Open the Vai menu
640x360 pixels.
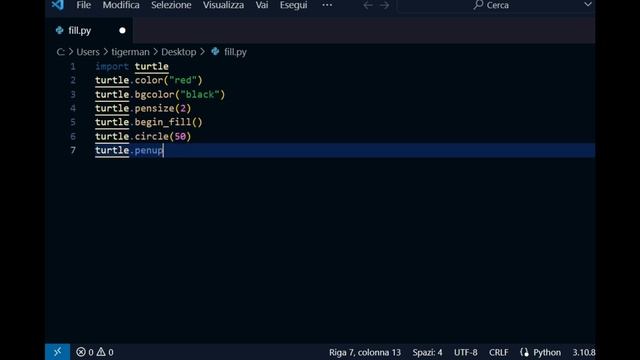coord(262,5)
